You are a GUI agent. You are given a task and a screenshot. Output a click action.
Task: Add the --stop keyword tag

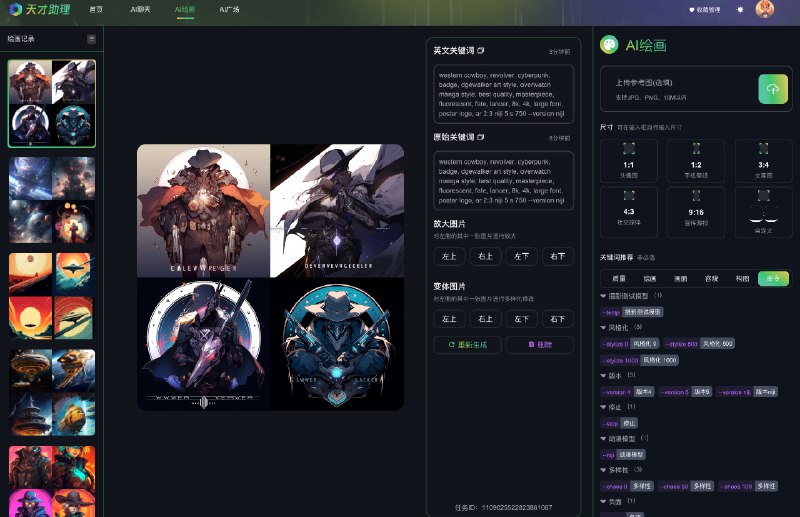619,423
